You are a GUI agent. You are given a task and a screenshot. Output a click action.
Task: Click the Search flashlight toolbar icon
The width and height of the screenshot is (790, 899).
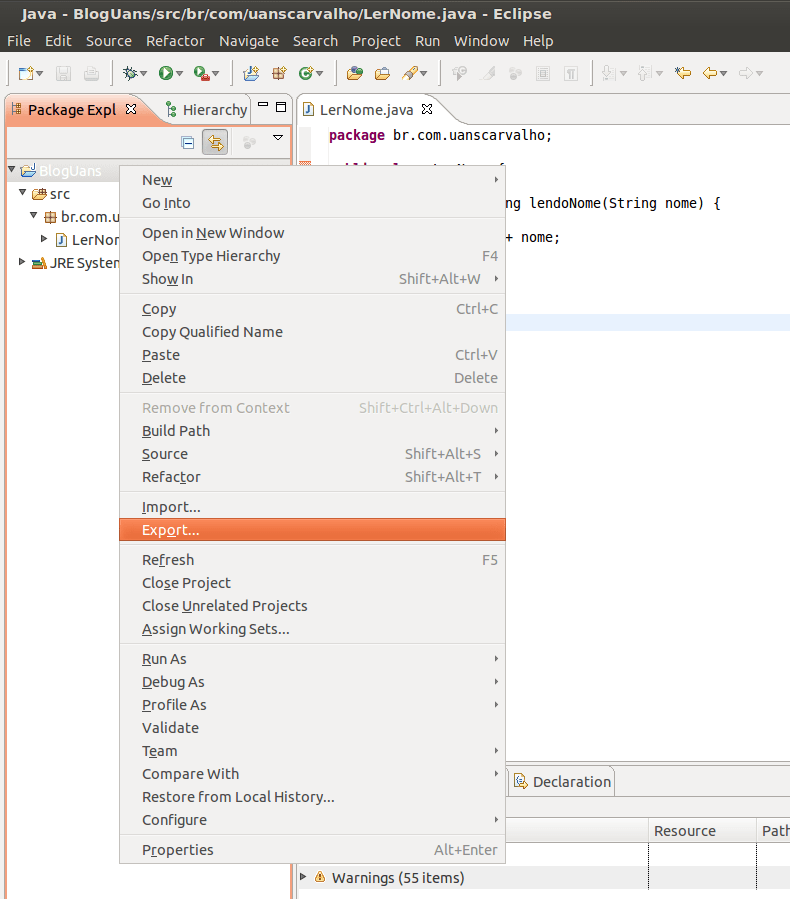point(410,73)
